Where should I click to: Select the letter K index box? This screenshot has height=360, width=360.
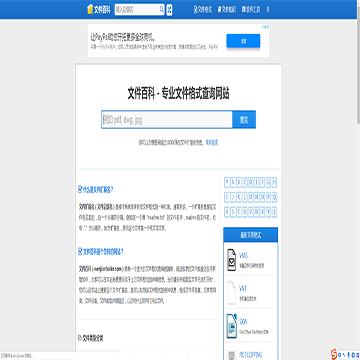click(x=239, y=197)
